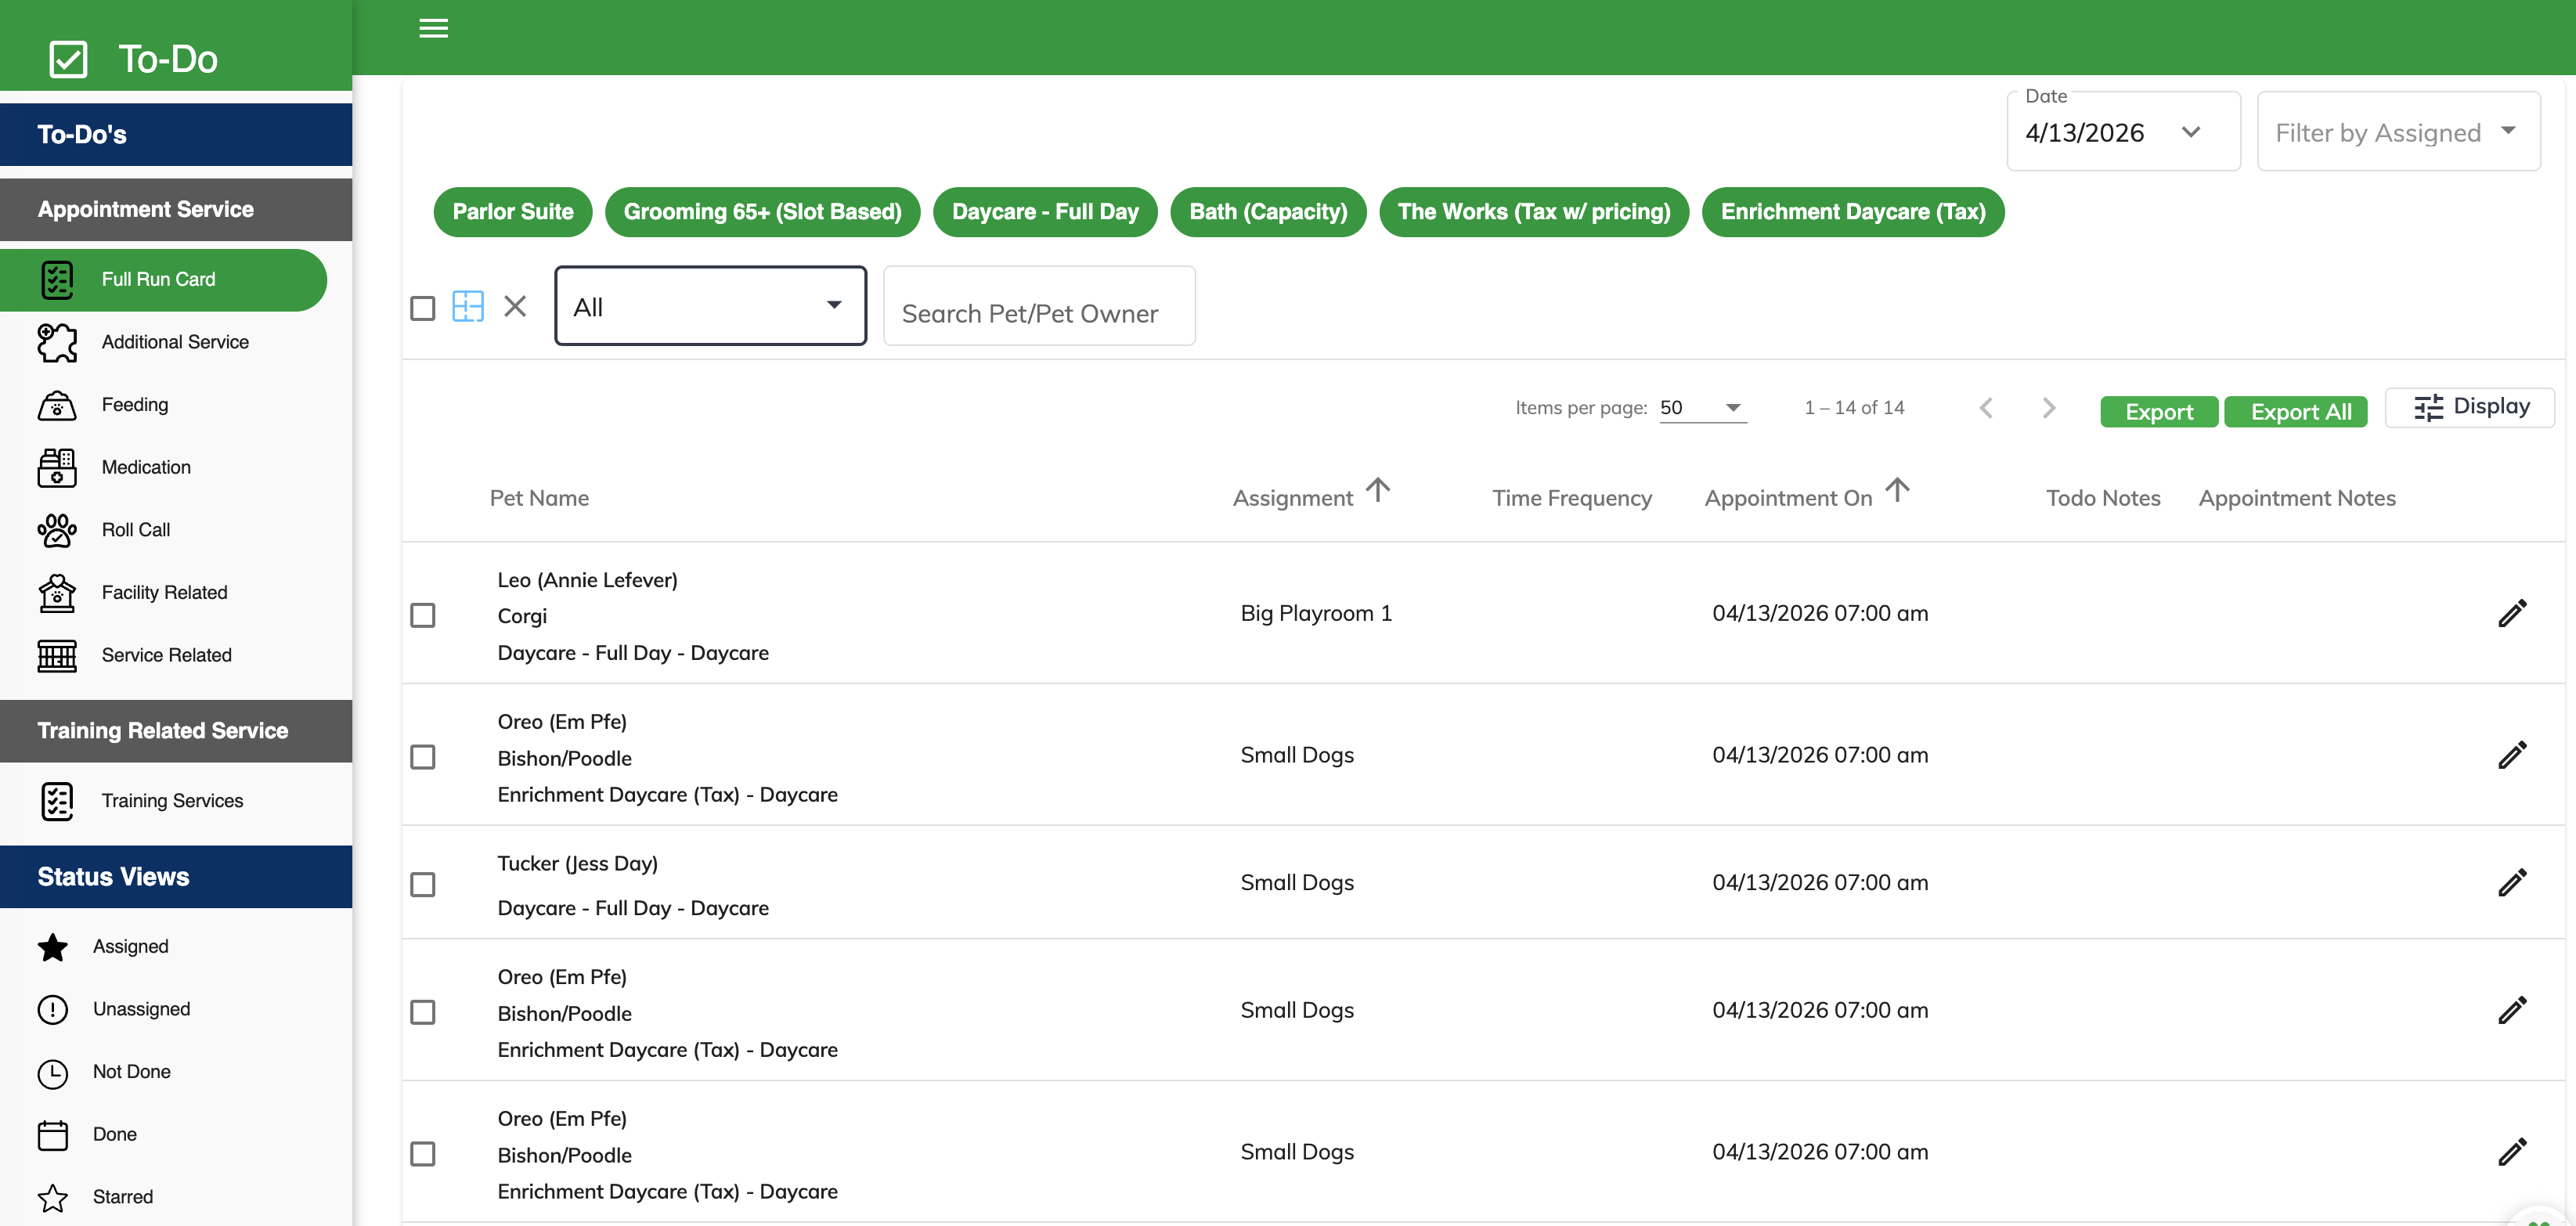
Task: Open the Date dropdown showing 4/13/2026
Action: 2122,132
